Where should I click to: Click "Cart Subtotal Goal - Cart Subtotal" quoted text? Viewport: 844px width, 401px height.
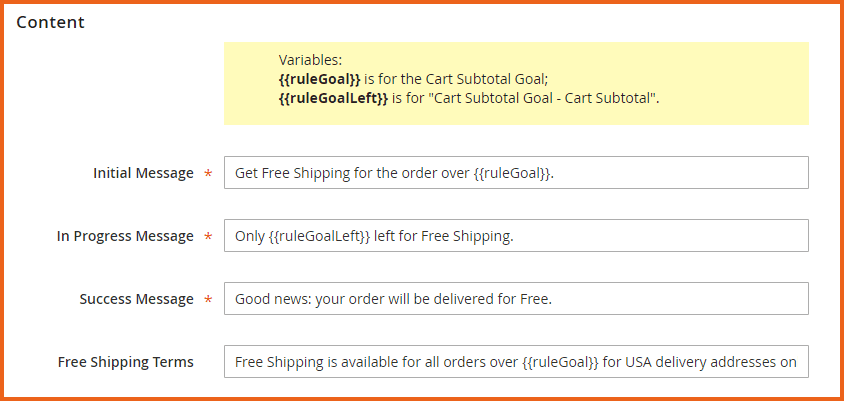click(532, 98)
